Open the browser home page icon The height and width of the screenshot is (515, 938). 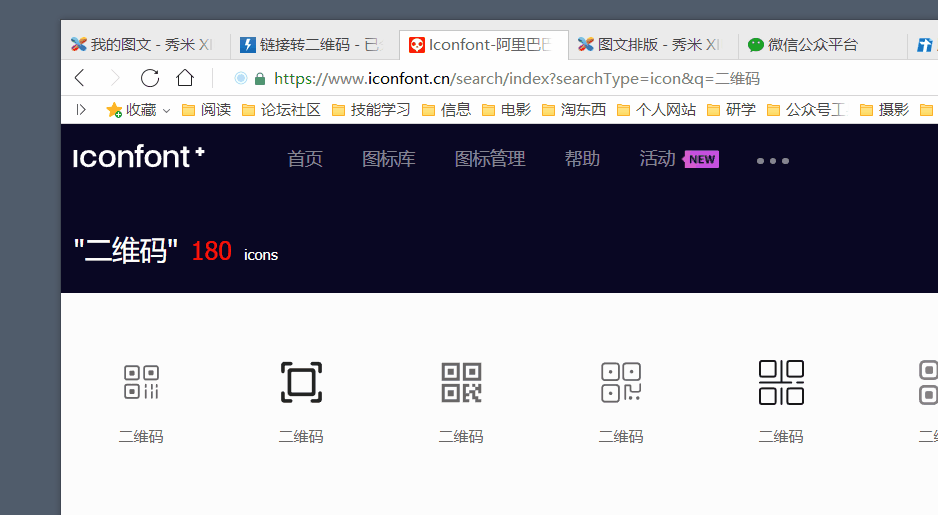click(185, 78)
